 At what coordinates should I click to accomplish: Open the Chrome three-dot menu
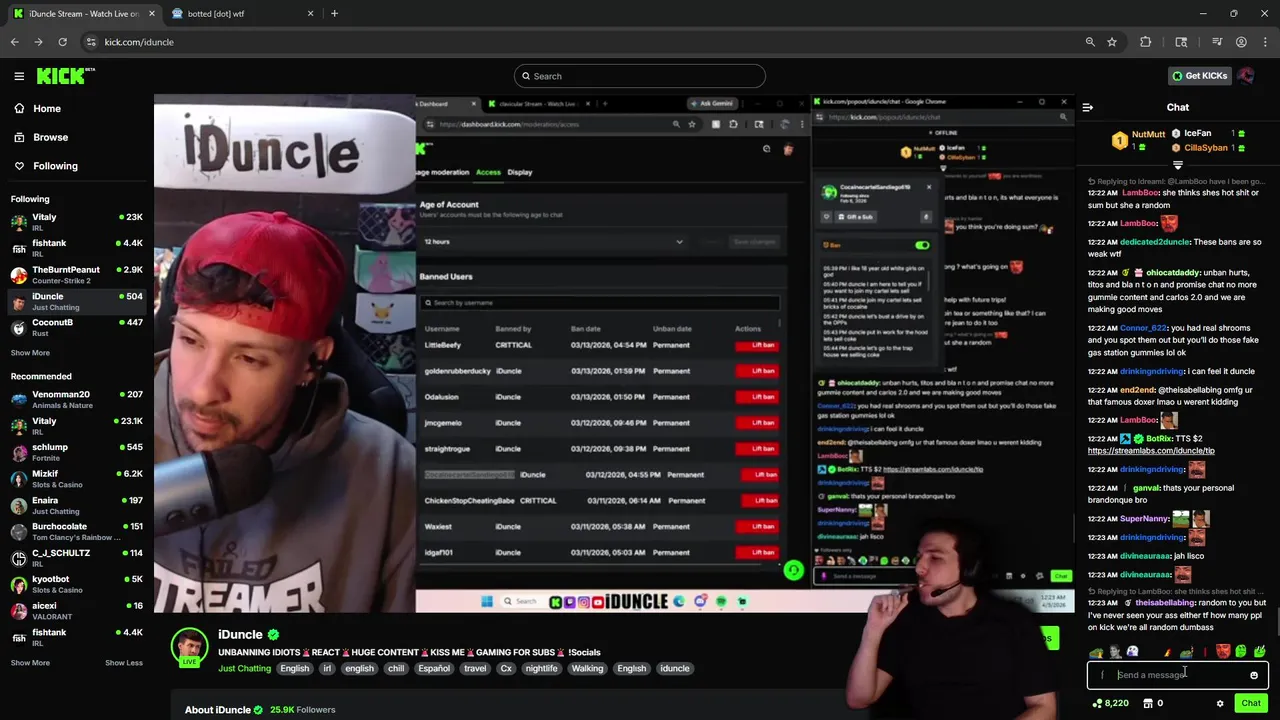point(1264,42)
